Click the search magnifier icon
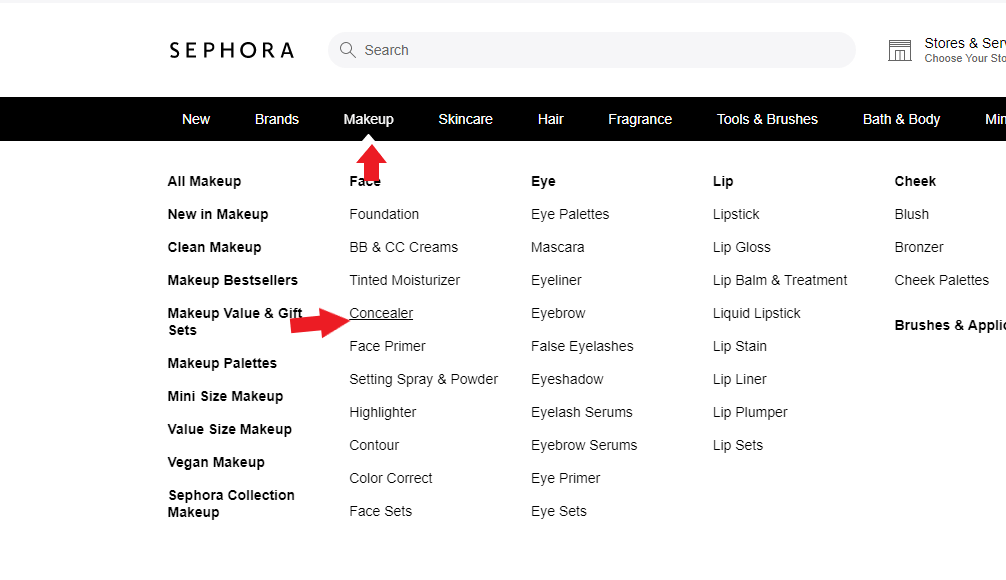The width and height of the screenshot is (1006, 580). pos(348,50)
